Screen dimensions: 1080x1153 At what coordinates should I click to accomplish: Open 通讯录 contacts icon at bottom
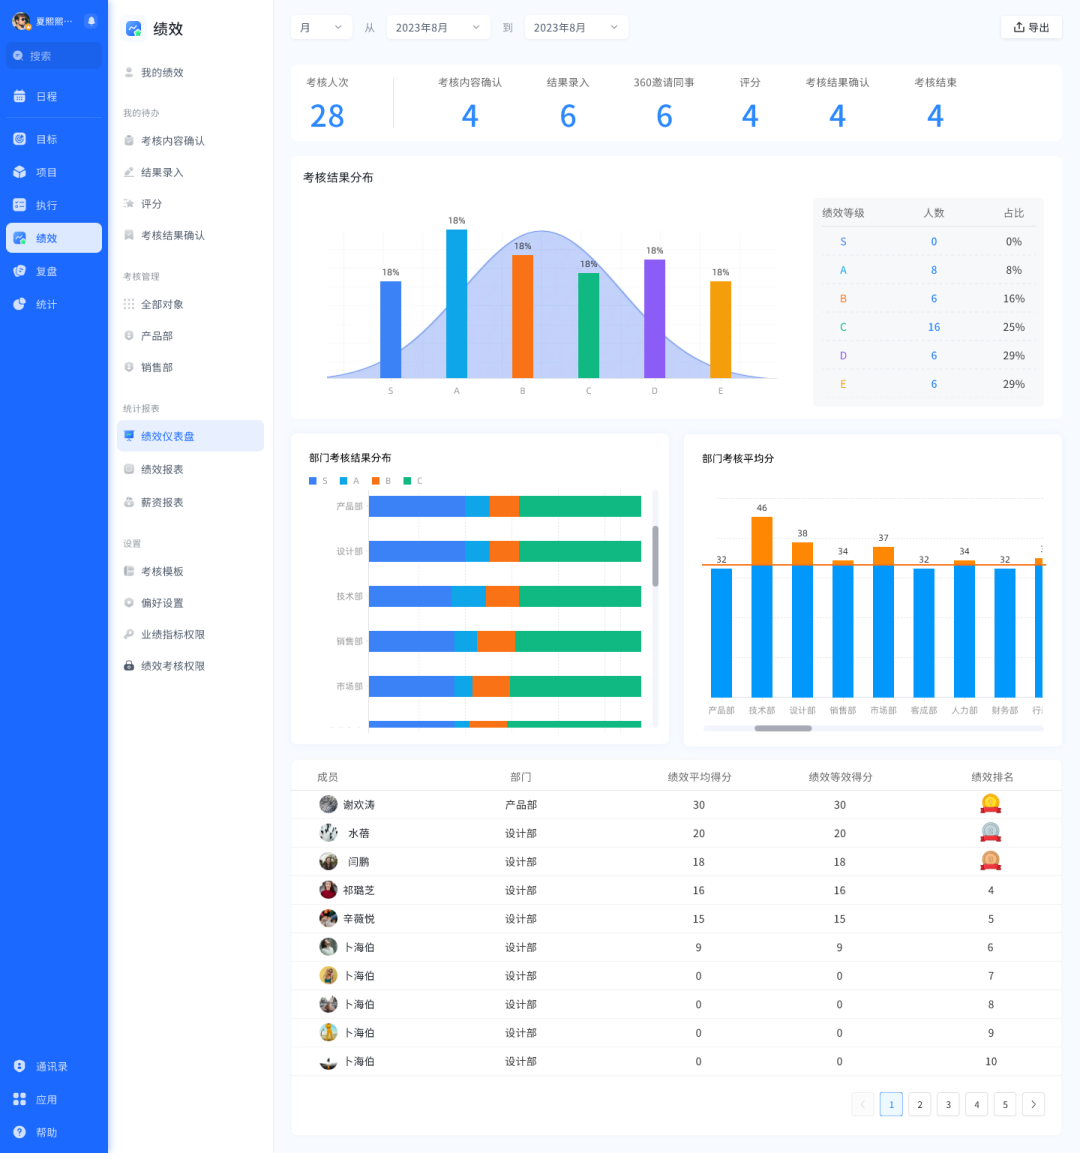click(20, 1066)
